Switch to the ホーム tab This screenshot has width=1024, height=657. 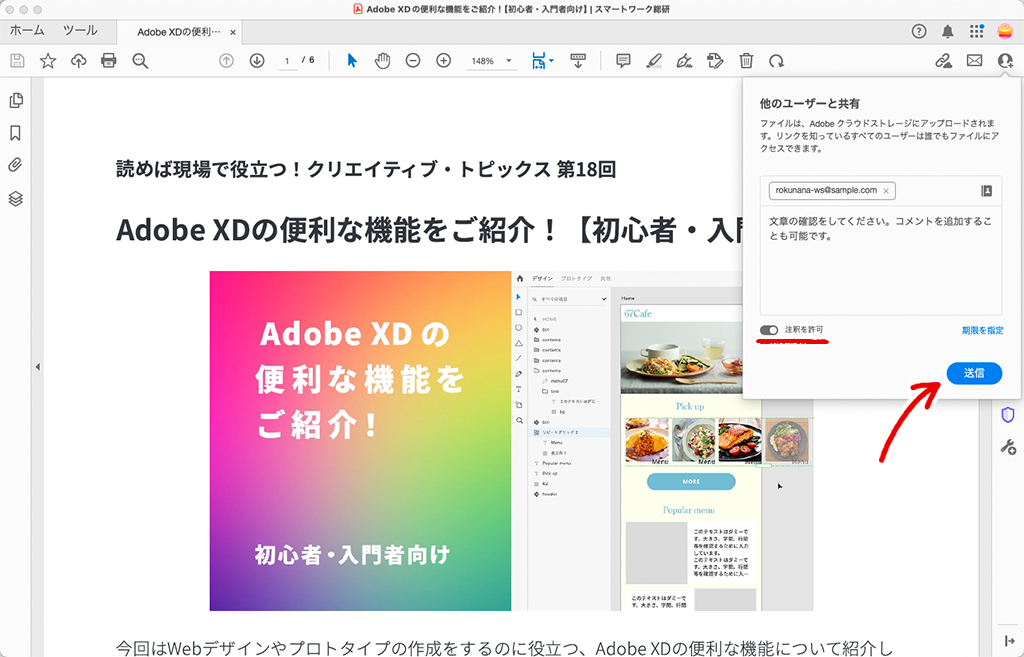pyautogui.click(x=27, y=30)
